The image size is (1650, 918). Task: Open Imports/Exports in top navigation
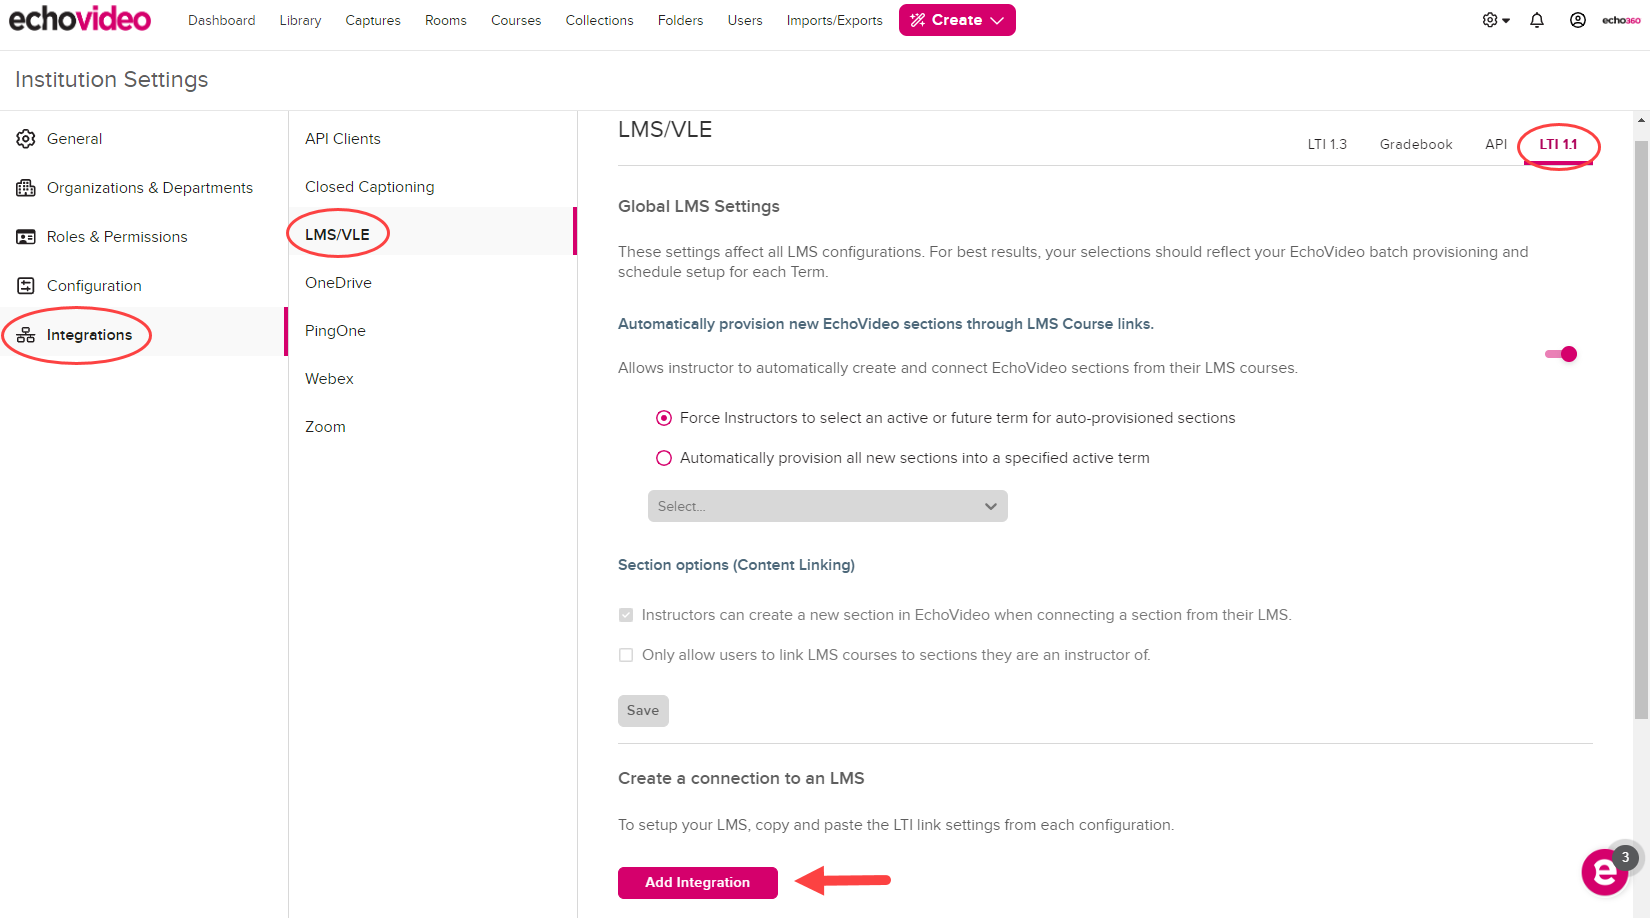point(835,20)
